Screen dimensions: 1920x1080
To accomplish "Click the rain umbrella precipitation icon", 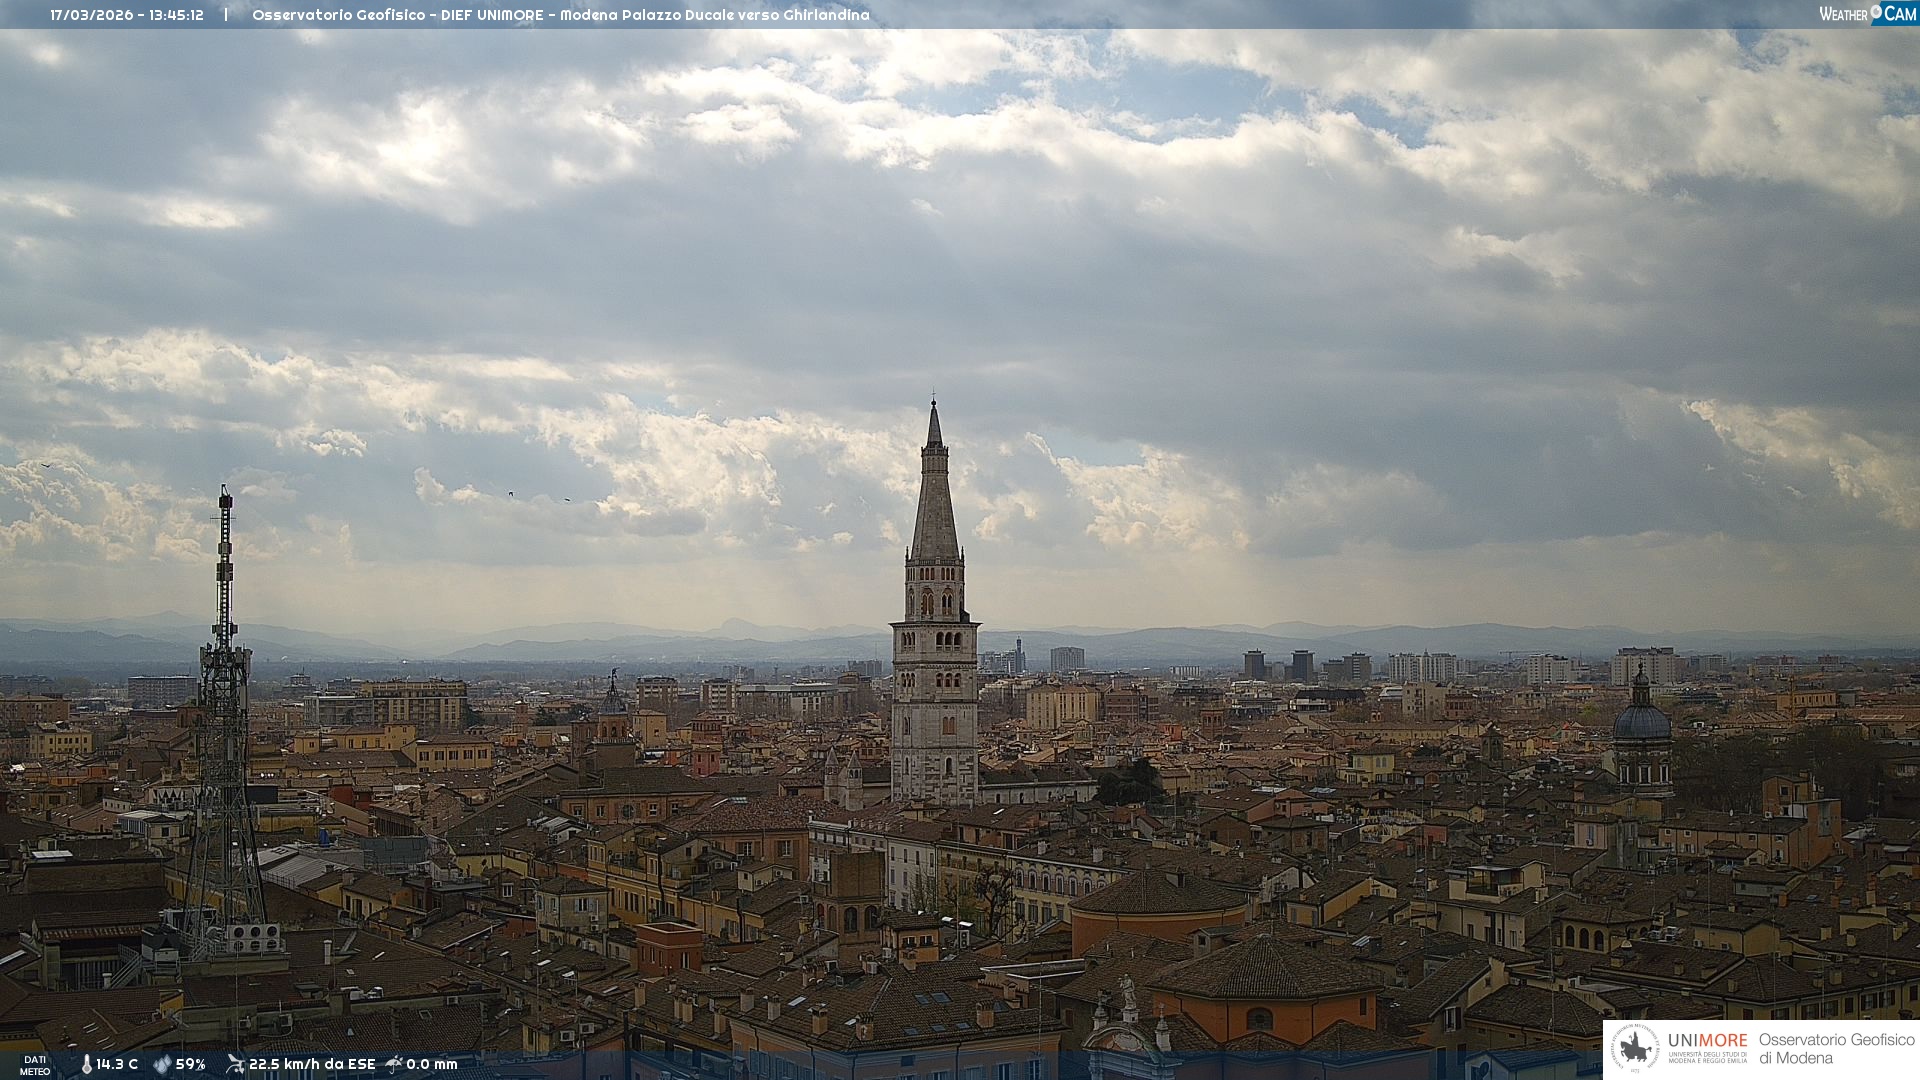I will pyautogui.click(x=394, y=1064).
